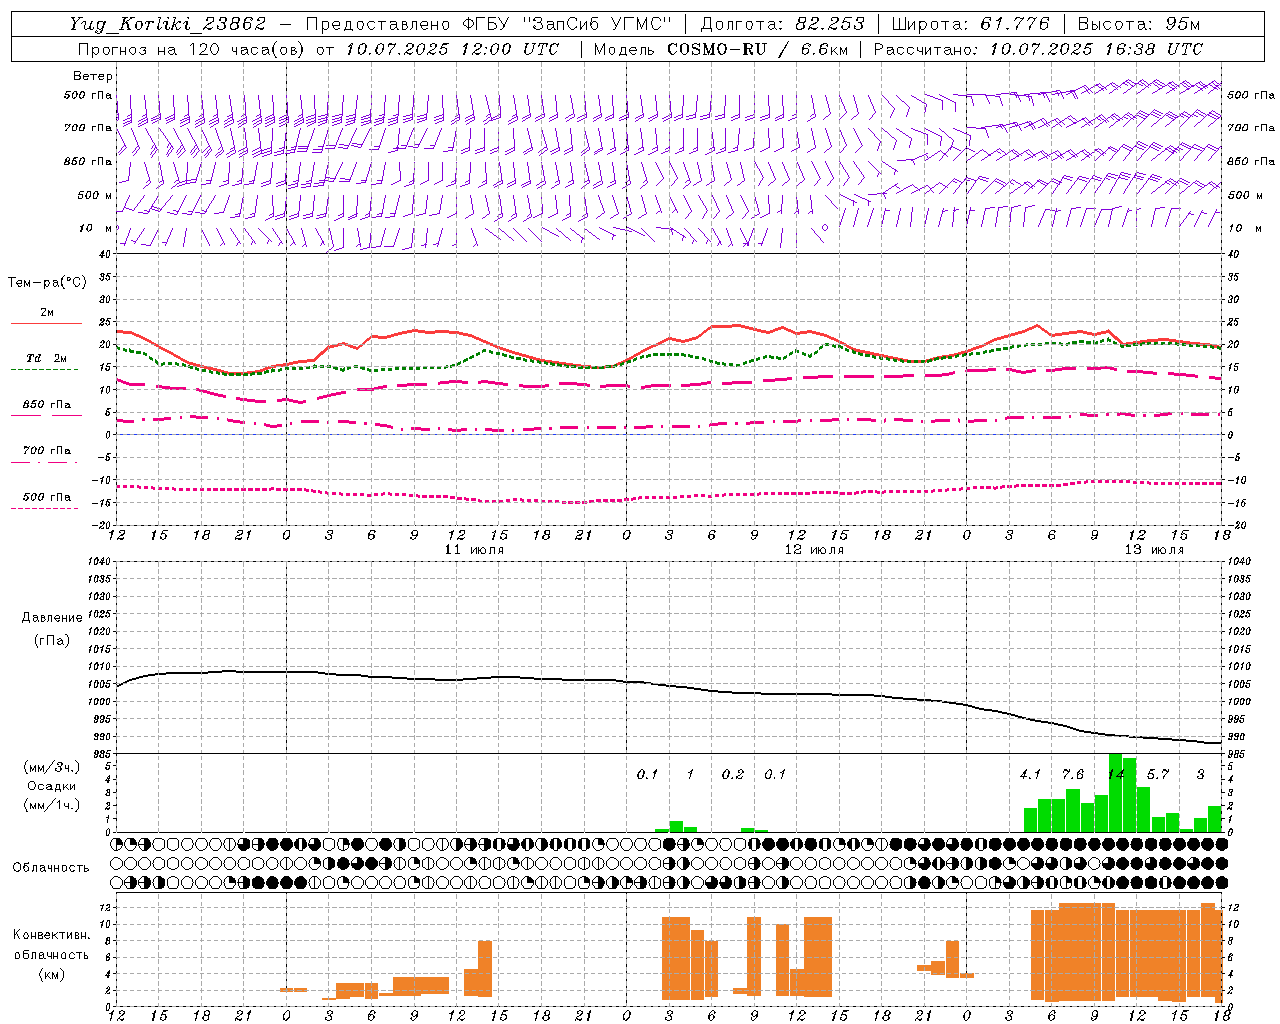Viewport: 1280px width, 1024px height.
Task: Click the Осадки precipitation label
Action: pos(52,786)
